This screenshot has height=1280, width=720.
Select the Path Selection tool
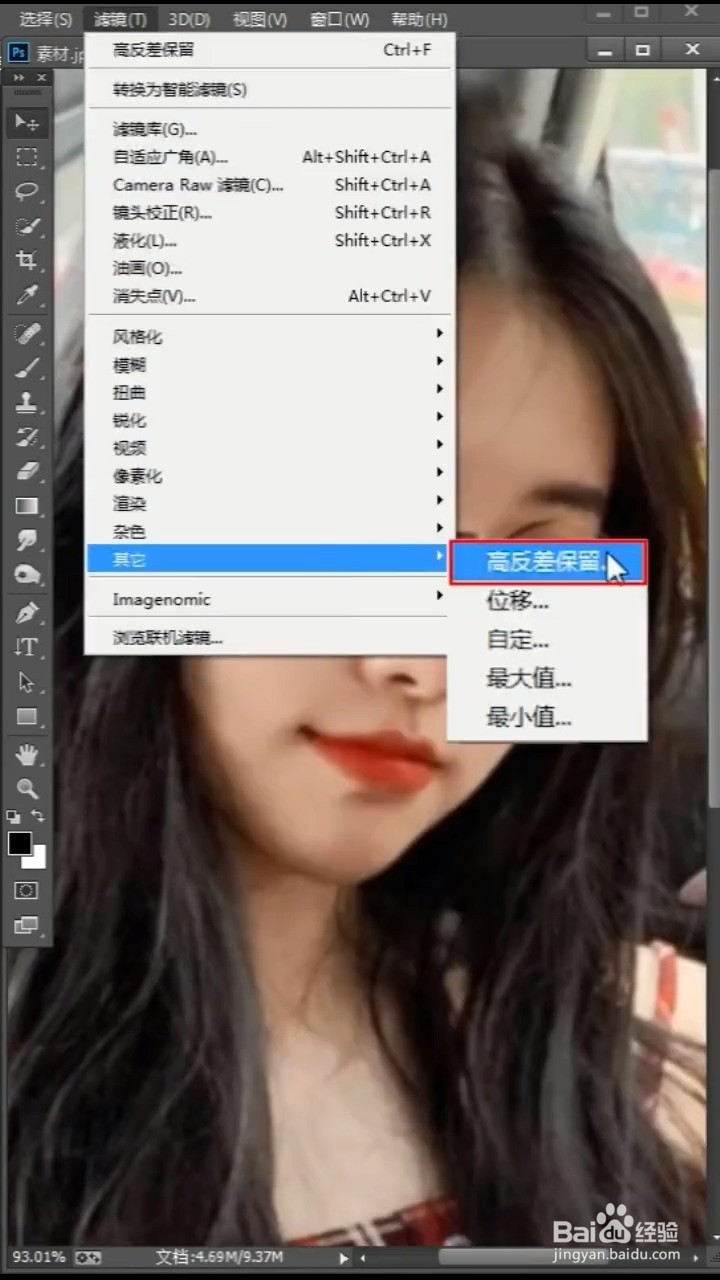pyautogui.click(x=27, y=682)
